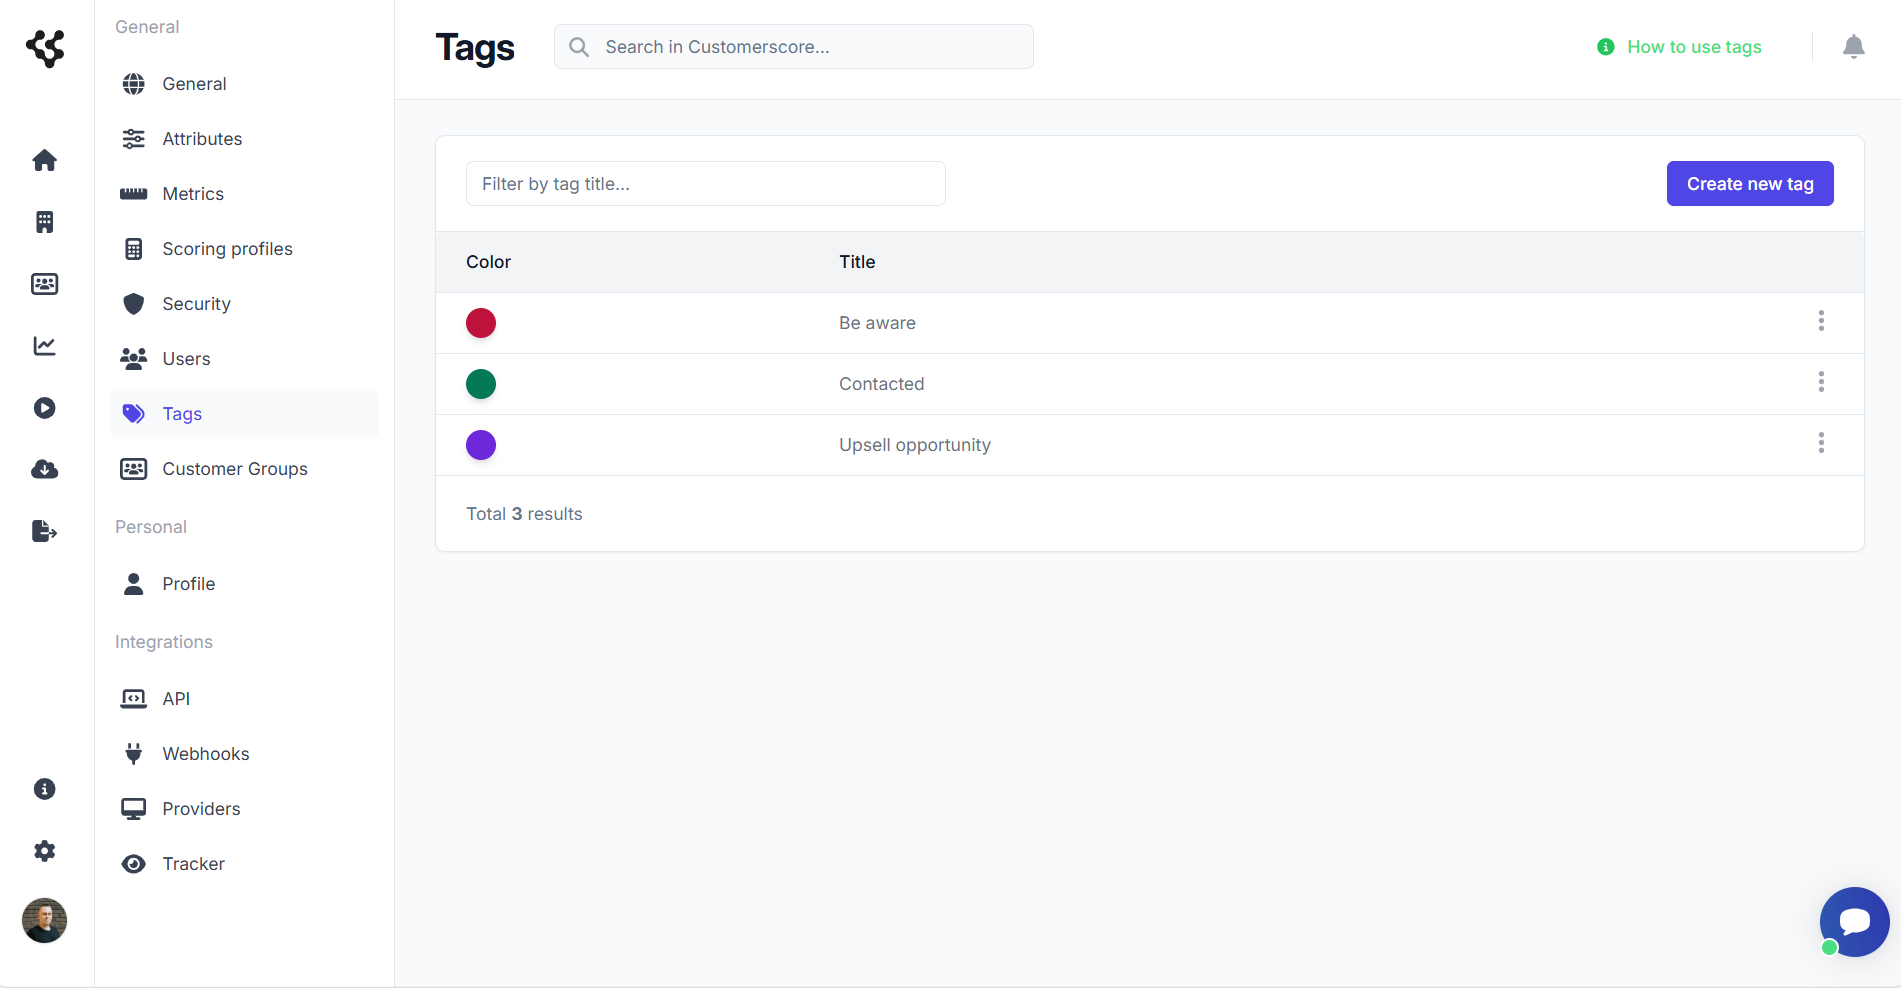Open the Webhooks integrations page

(x=206, y=753)
